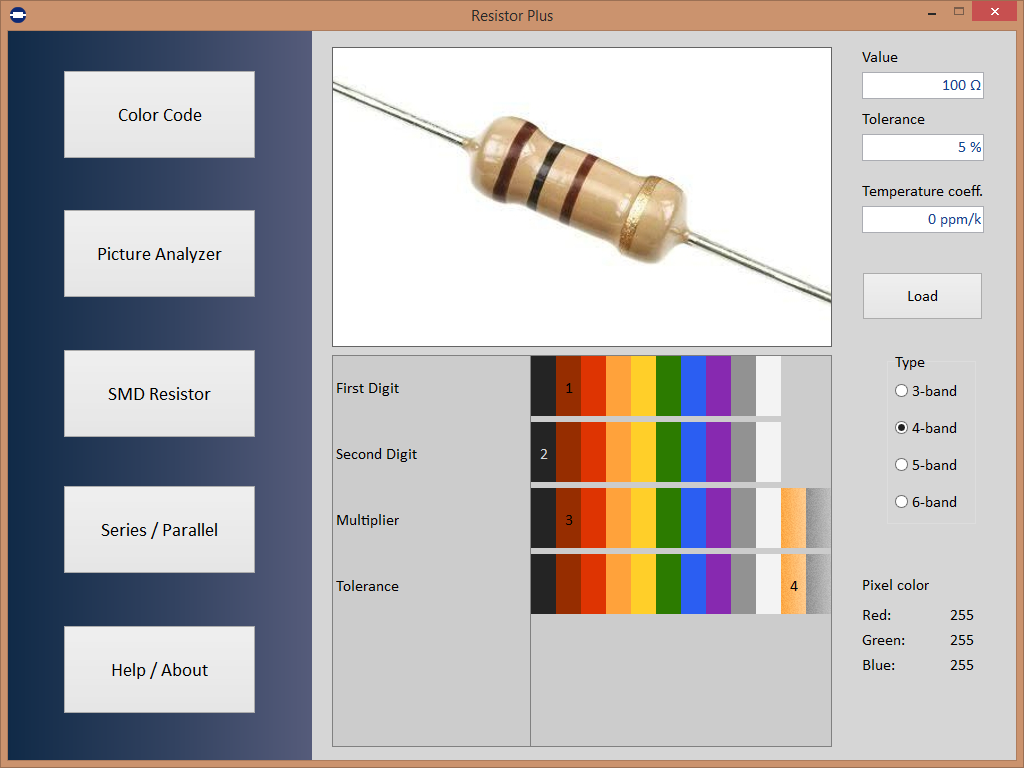
Task: Click the resistor photo preview
Action: (x=582, y=197)
